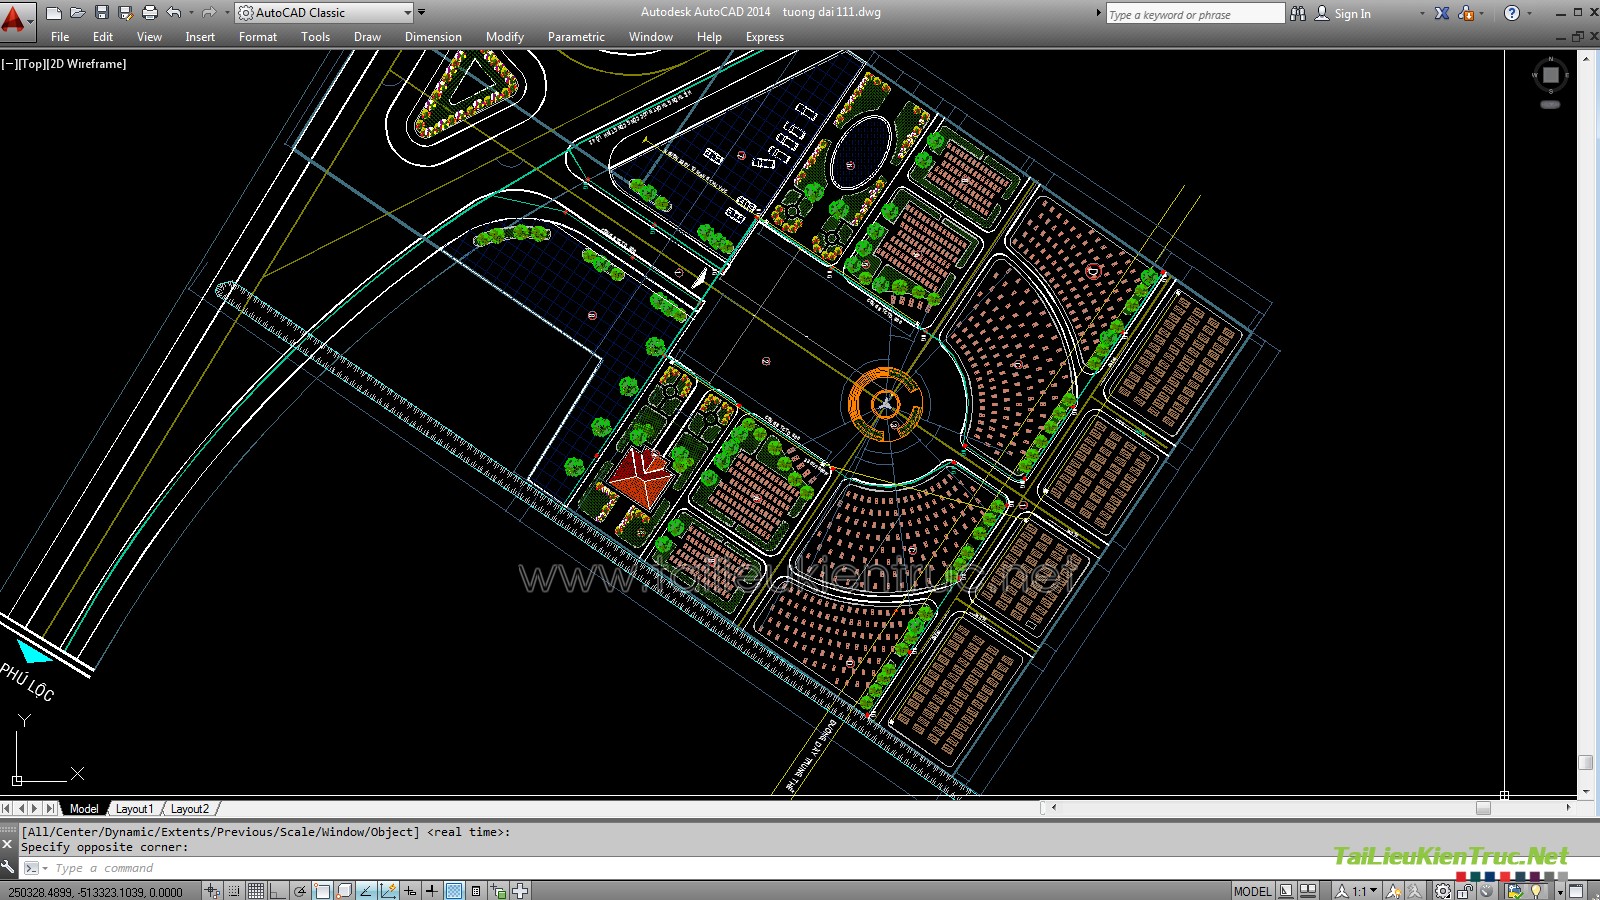Toggle Show/Hide Lineweight in status bar

tap(432, 890)
